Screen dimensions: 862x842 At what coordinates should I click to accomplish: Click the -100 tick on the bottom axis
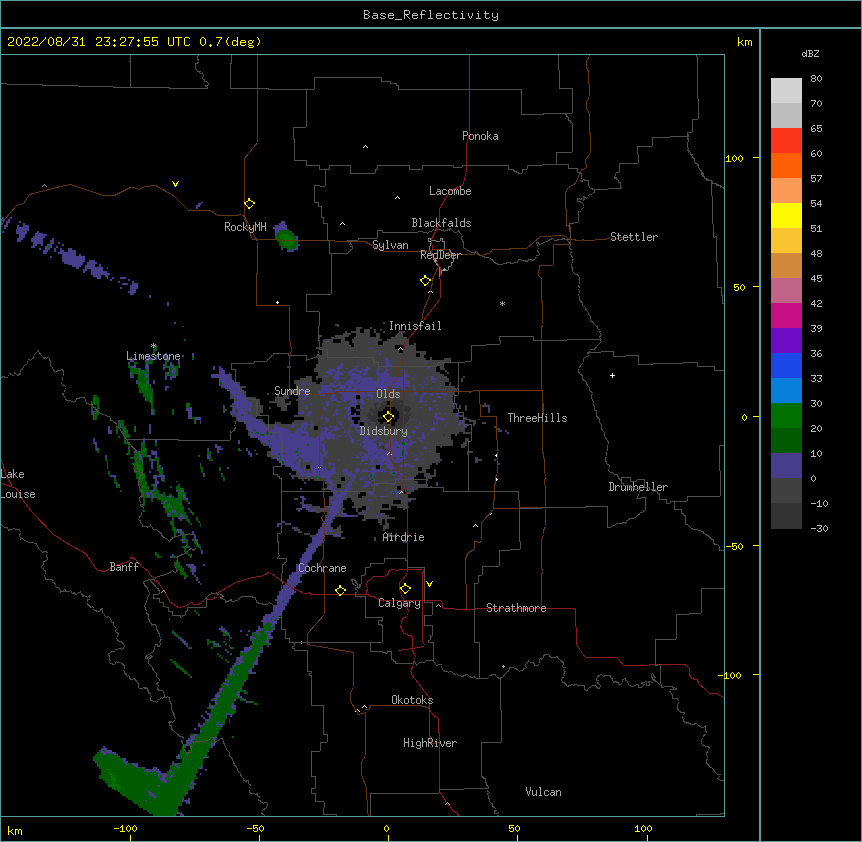click(125, 828)
